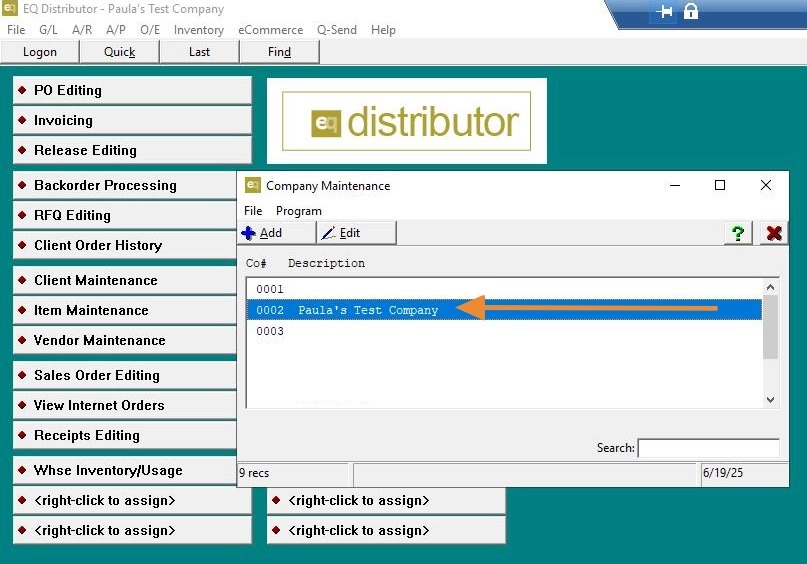
Task: Open Receipts Editing
Action: click(125, 435)
